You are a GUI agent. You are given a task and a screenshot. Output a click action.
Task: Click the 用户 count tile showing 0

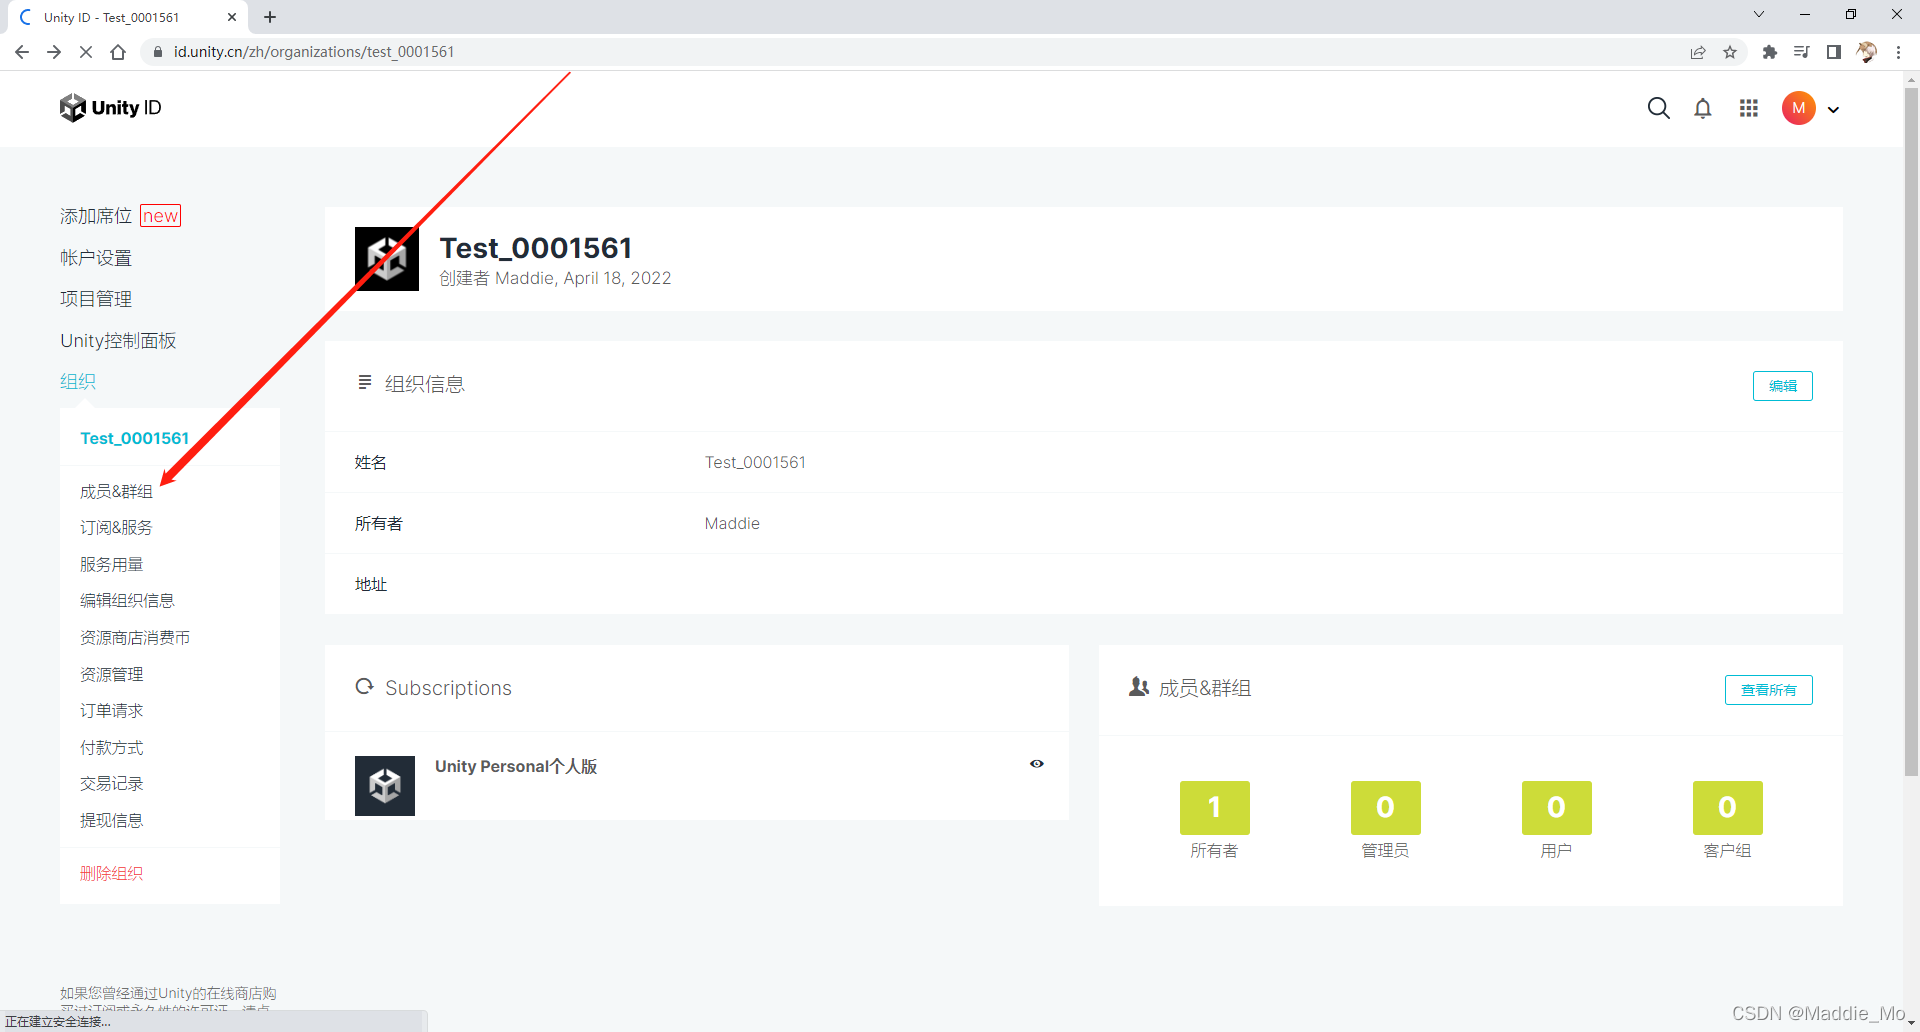(x=1556, y=807)
